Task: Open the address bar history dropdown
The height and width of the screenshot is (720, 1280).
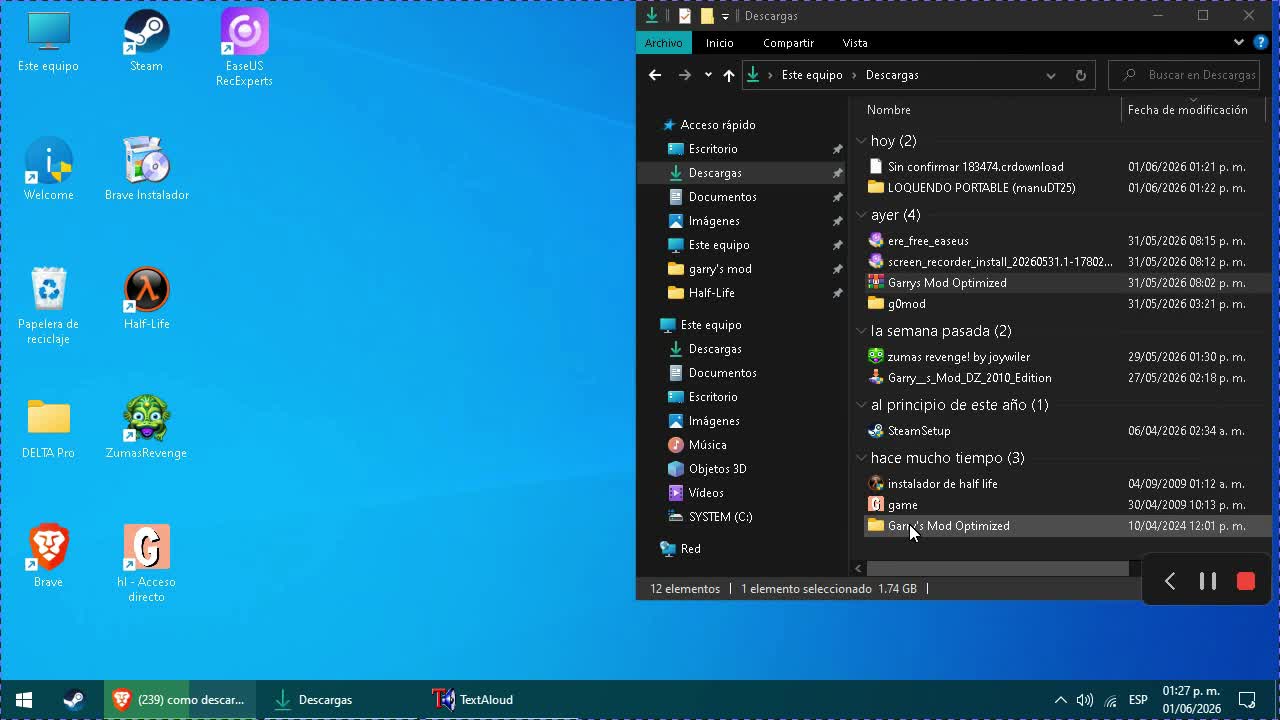Action: (x=1051, y=75)
